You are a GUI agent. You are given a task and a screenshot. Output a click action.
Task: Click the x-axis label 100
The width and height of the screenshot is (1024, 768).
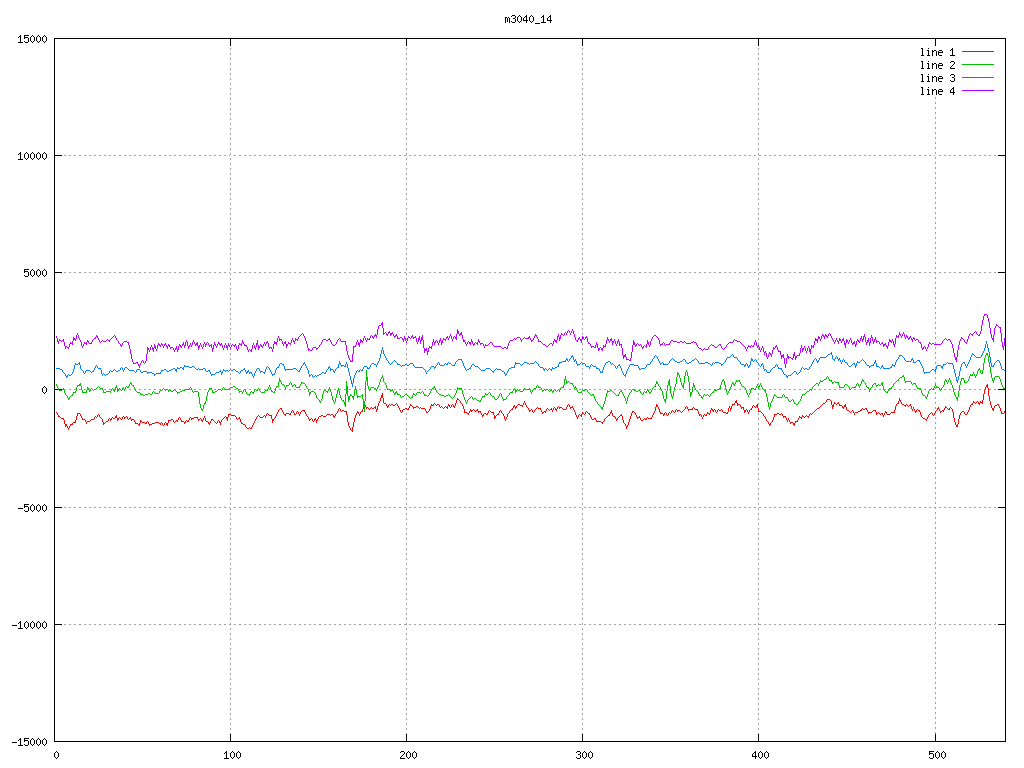point(232,756)
